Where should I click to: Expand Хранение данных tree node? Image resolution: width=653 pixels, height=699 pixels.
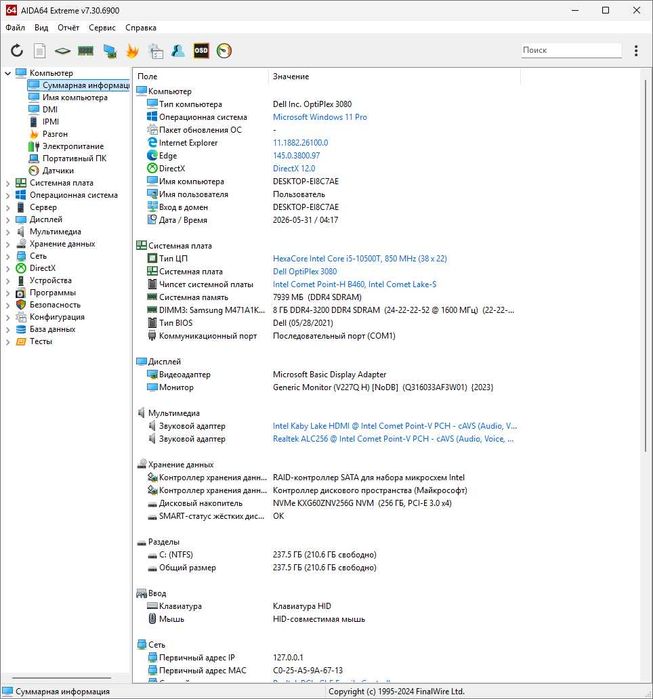8,244
